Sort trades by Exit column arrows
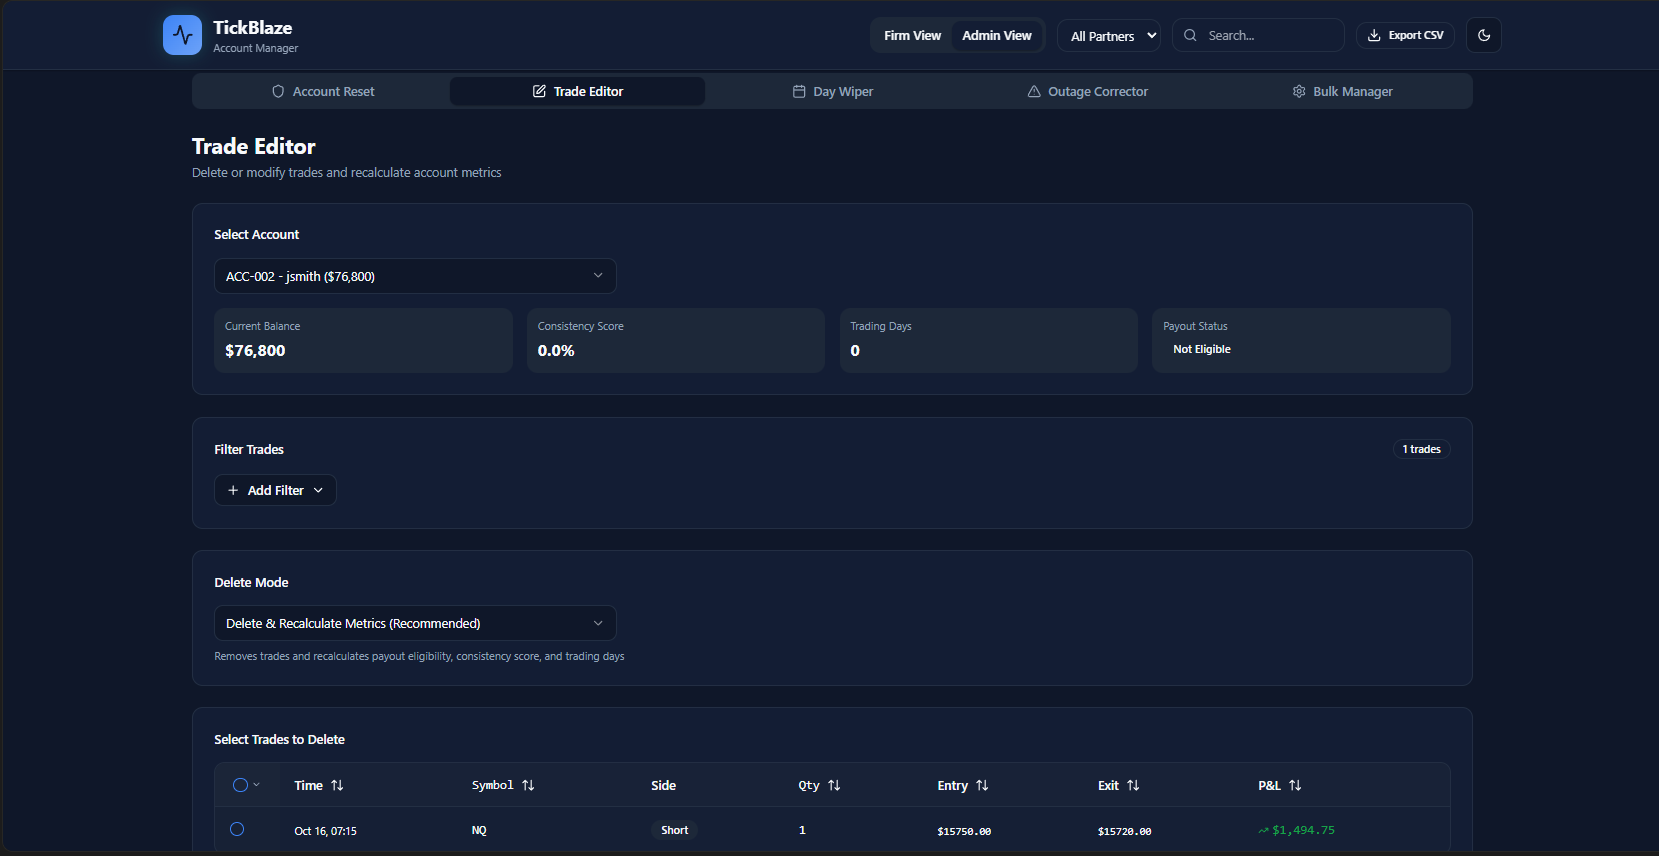 coord(1133,786)
